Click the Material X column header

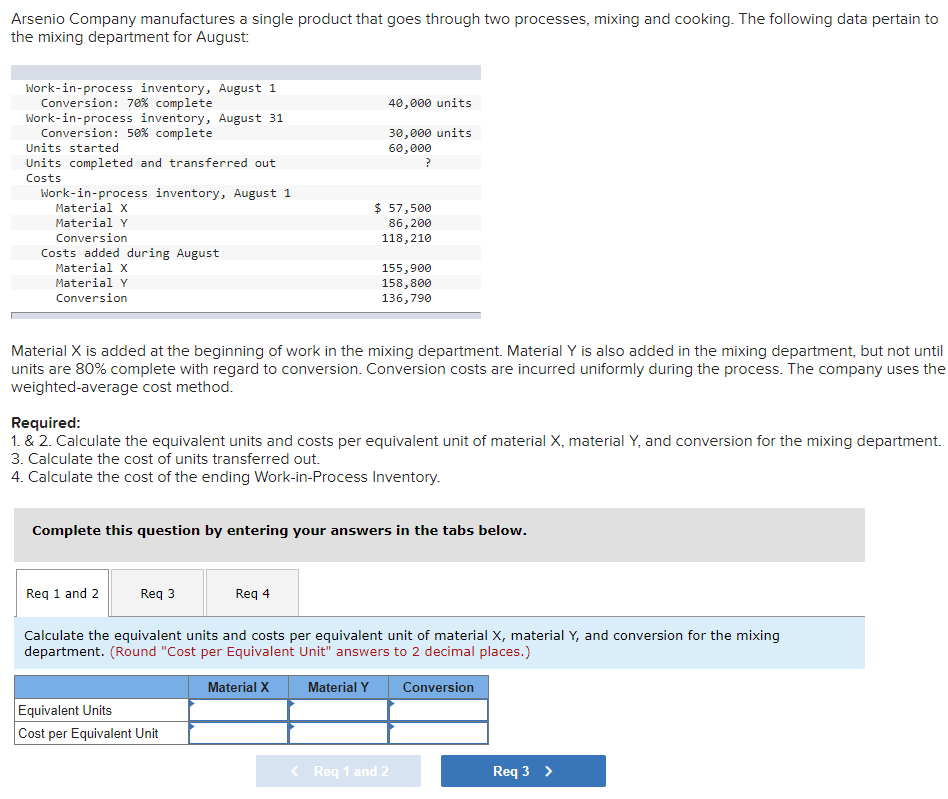238,687
